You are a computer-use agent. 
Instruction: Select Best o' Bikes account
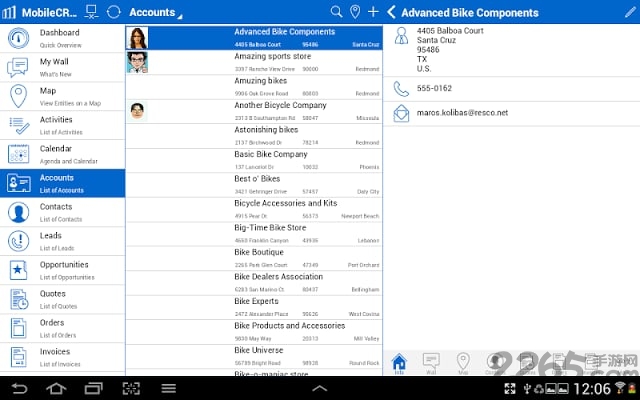pos(254,184)
